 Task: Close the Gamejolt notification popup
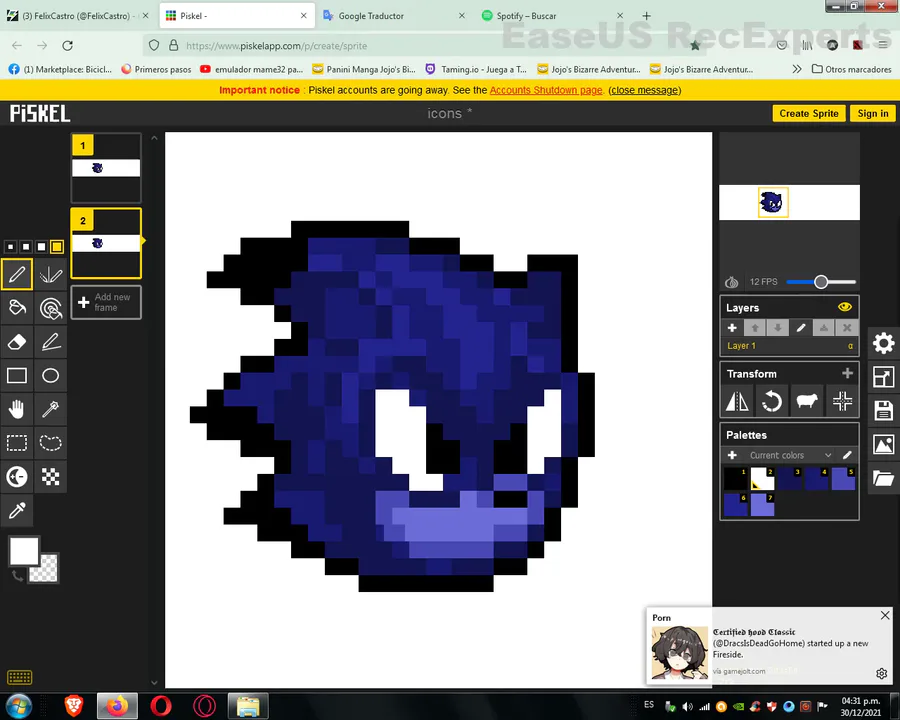[x=885, y=615]
